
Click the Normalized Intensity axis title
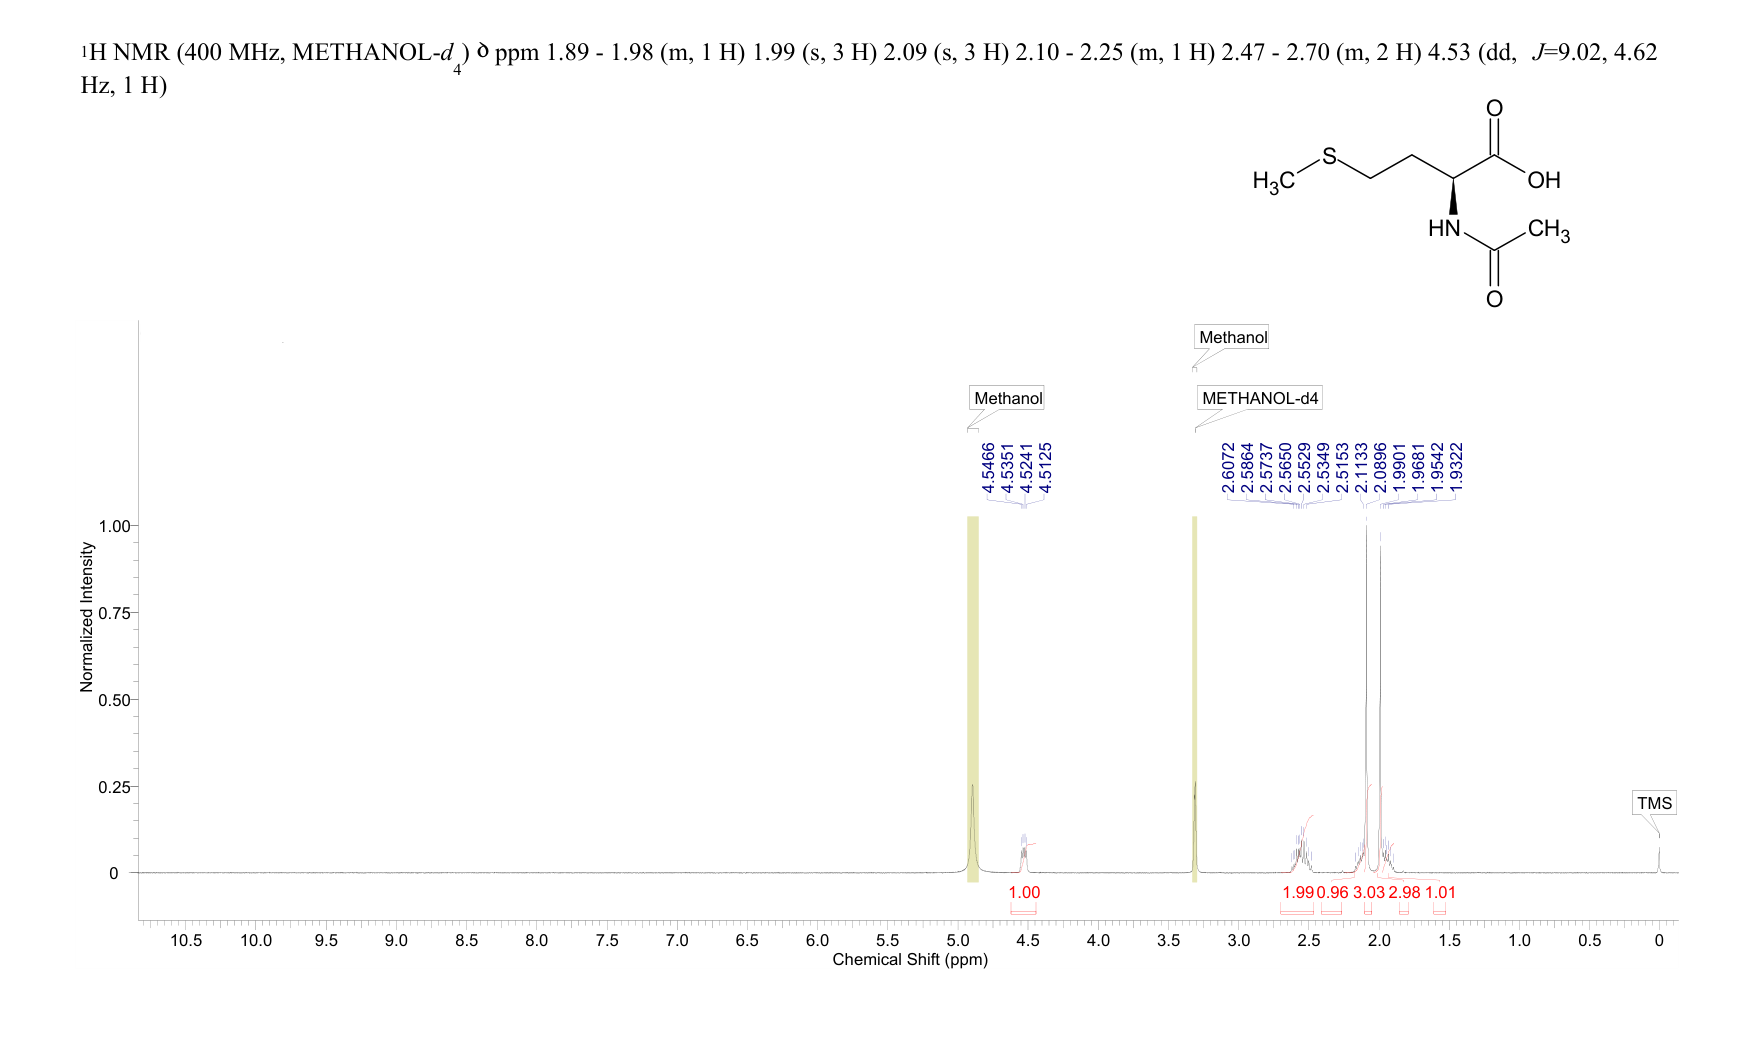pyautogui.click(x=87, y=617)
